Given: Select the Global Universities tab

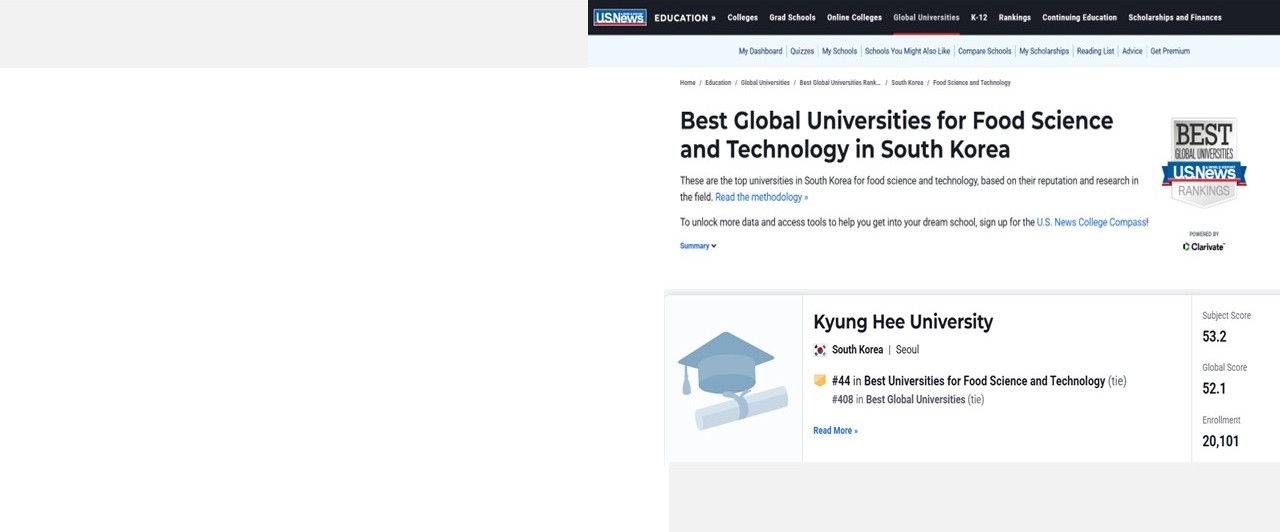Looking at the screenshot, I should pos(926,18).
